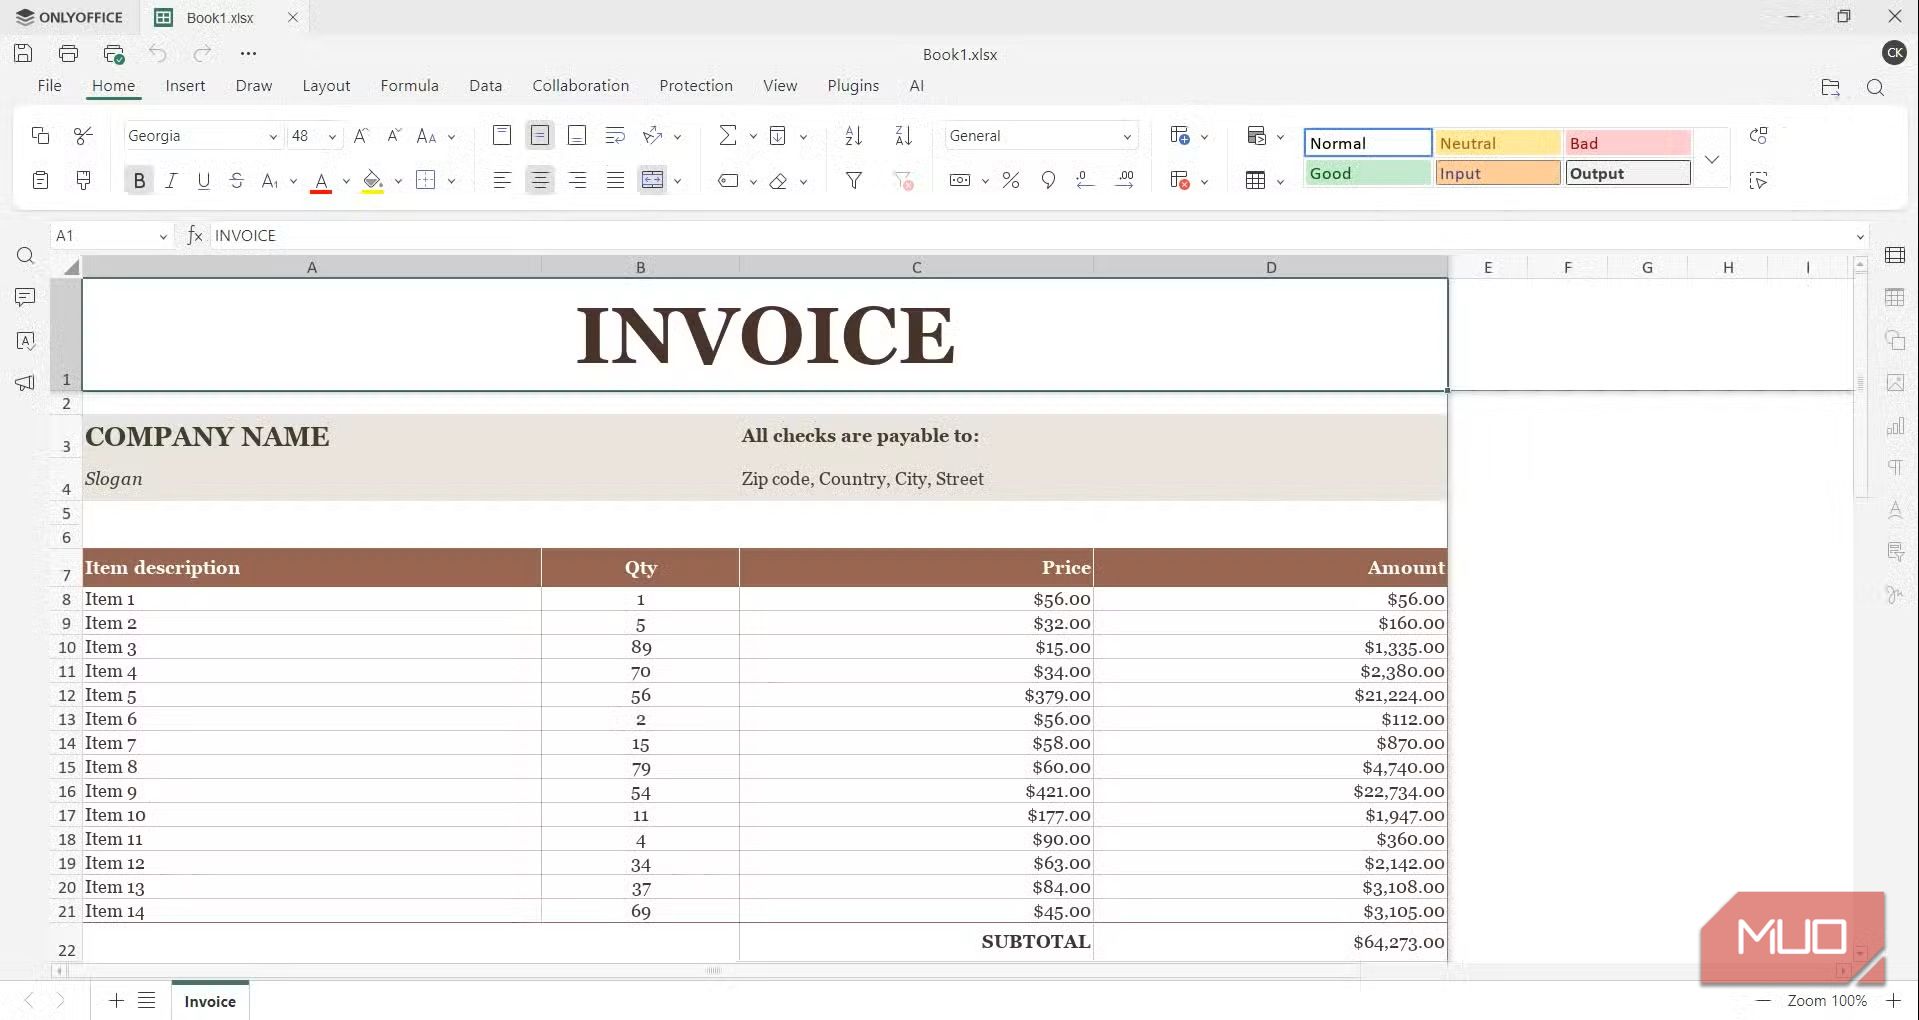Select the Invoice sheet tab
This screenshot has height=1020, width=1919.
[210, 1001]
